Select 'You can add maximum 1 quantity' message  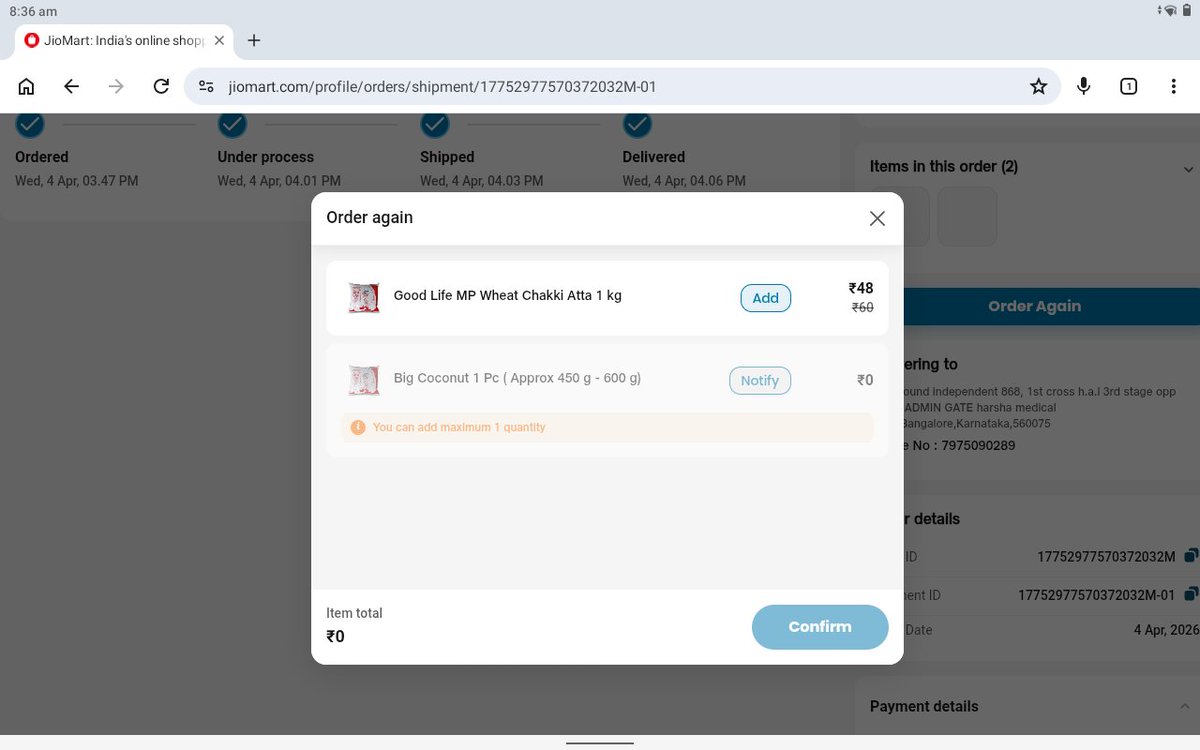click(x=459, y=427)
